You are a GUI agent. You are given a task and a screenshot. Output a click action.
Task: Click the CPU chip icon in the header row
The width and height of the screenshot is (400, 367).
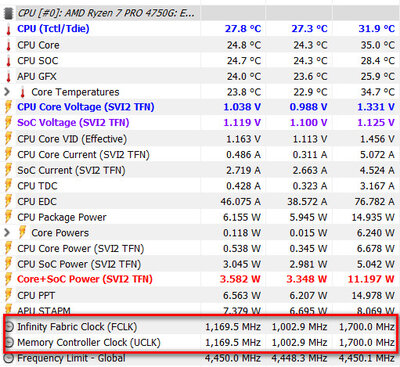click(8, 13)
